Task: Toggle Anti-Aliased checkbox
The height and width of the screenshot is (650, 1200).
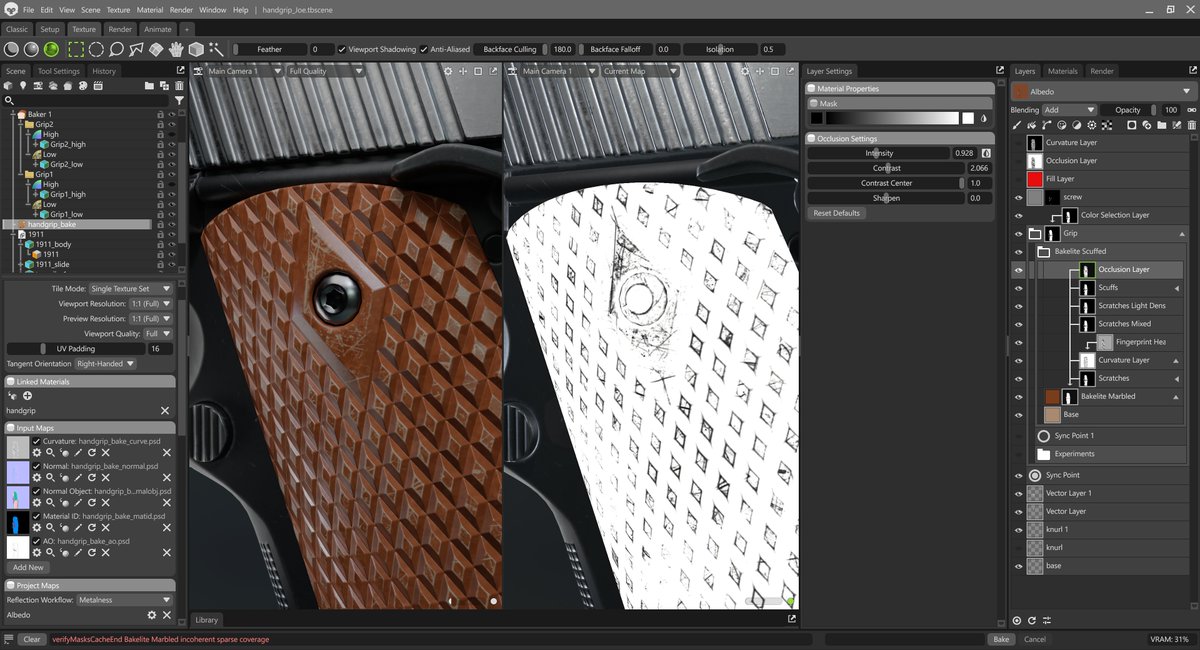Action: [424, 49]
